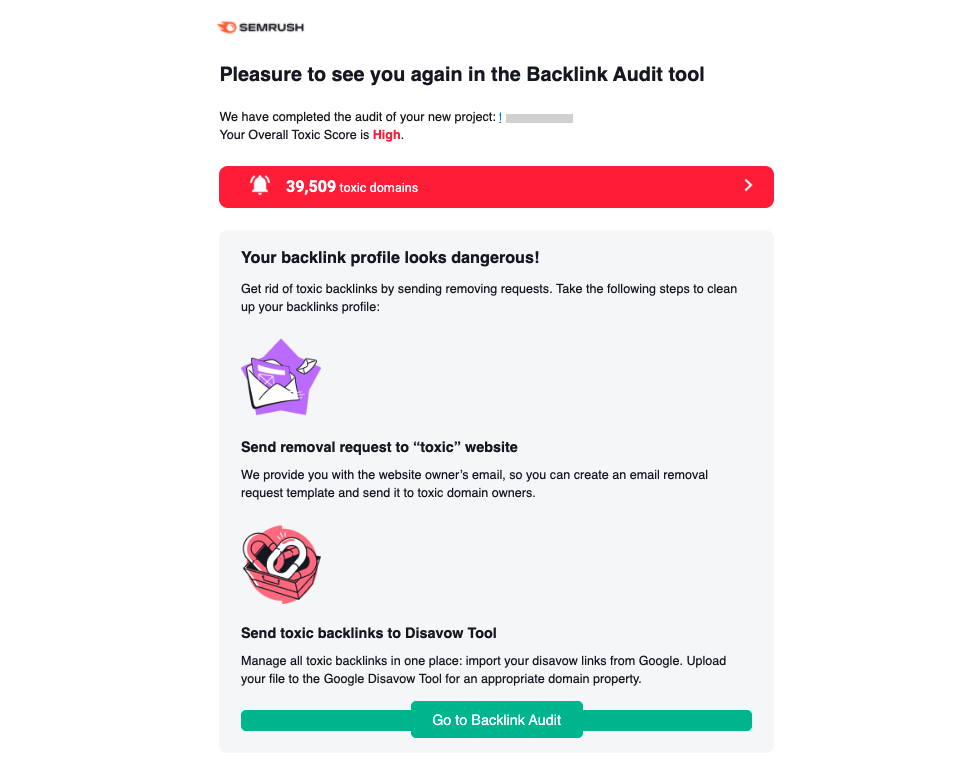Click the SEMRUSH wordmark text

point(271,27)
